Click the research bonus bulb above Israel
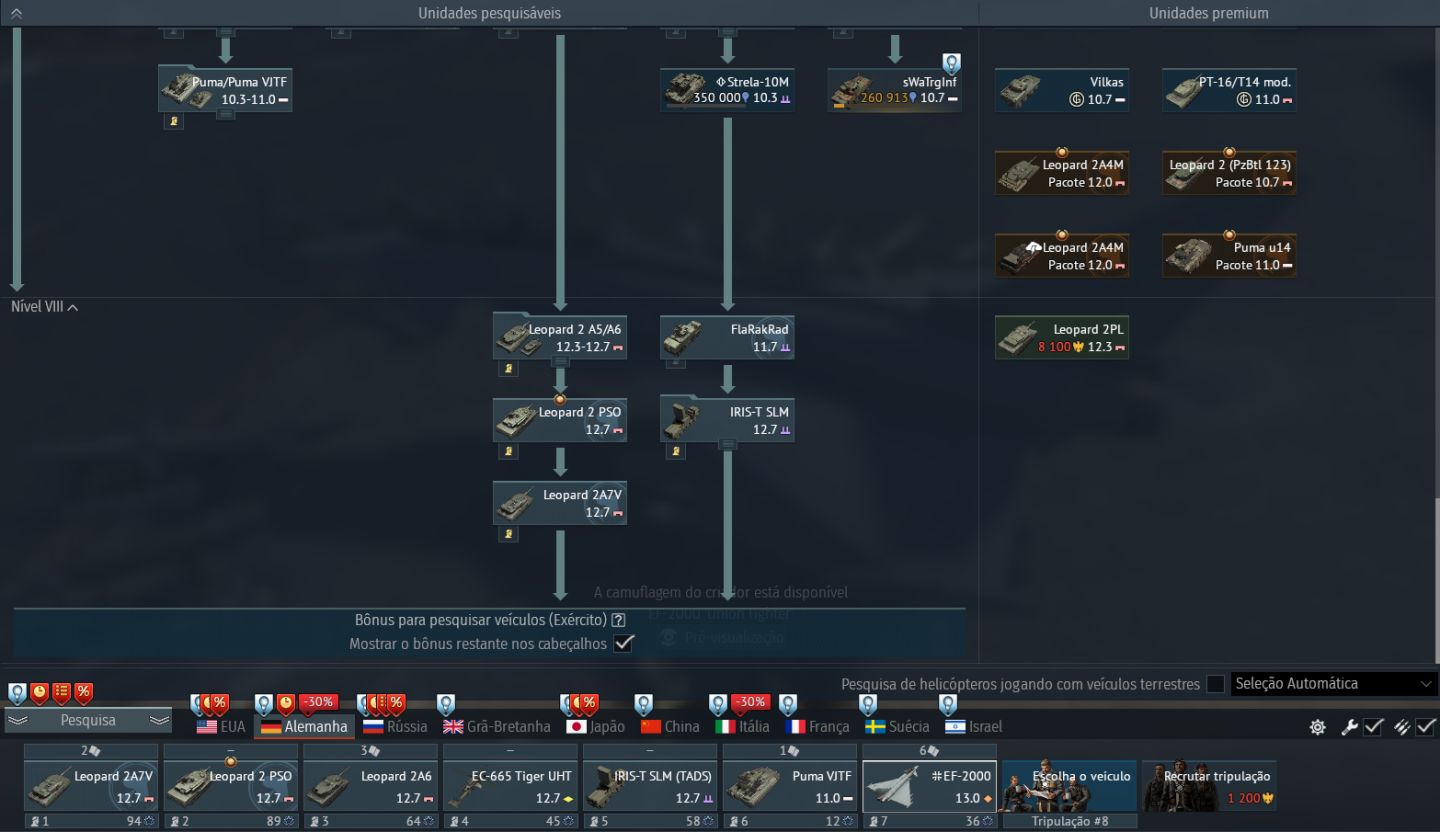 click(x=948, y=705)
